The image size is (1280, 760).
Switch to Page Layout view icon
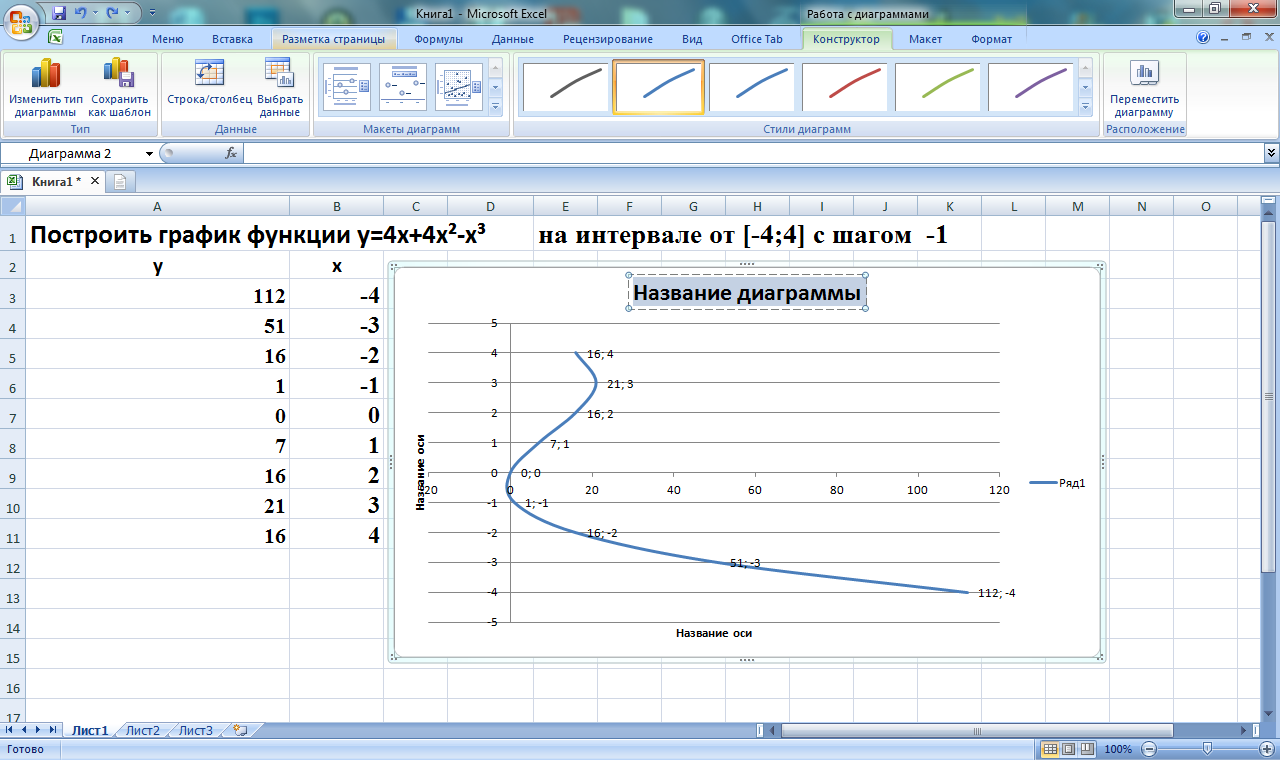[1068, 749]
